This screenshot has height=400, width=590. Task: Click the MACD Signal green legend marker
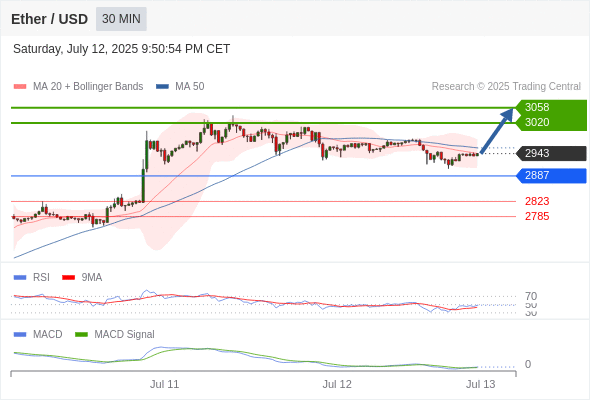[81, 334]
